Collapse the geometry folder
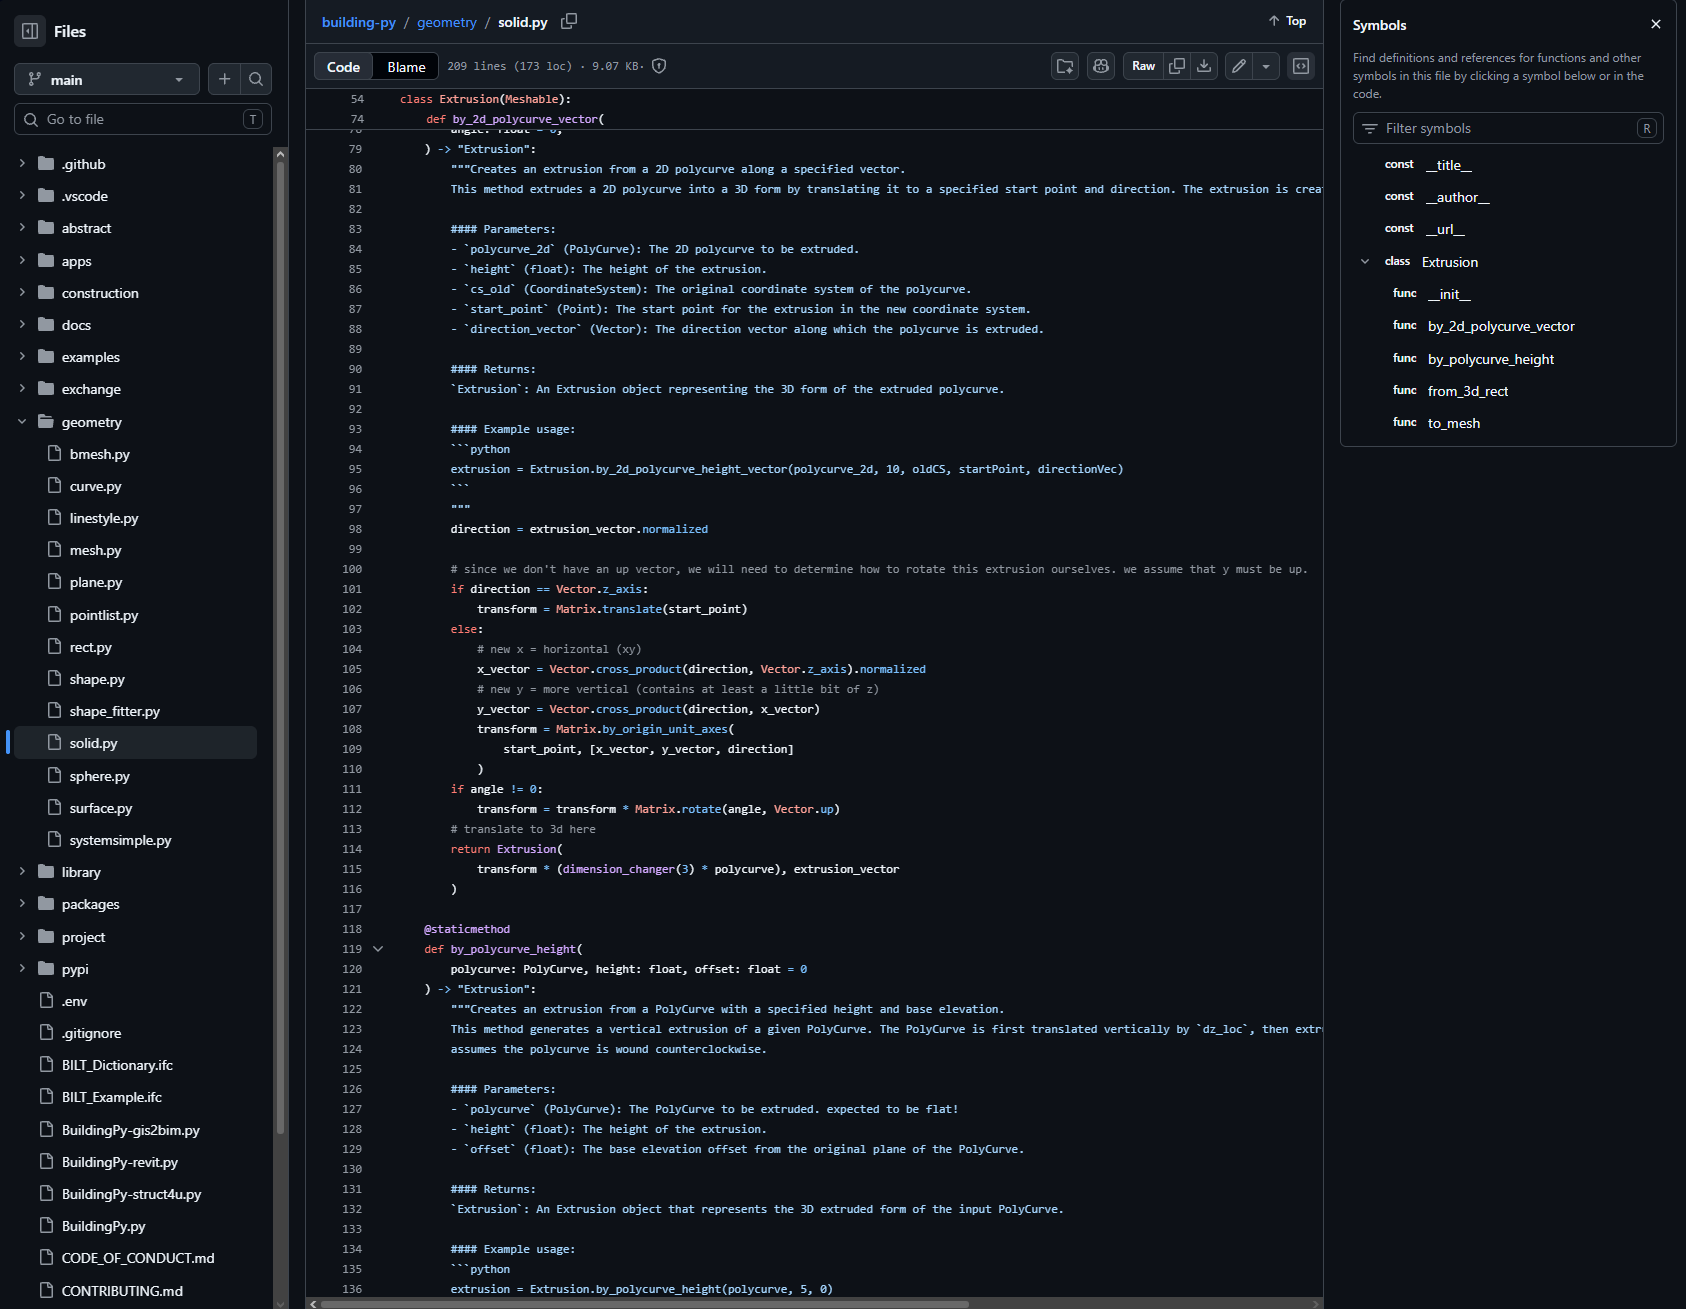 pyautogui.click(x=22, y=422)
